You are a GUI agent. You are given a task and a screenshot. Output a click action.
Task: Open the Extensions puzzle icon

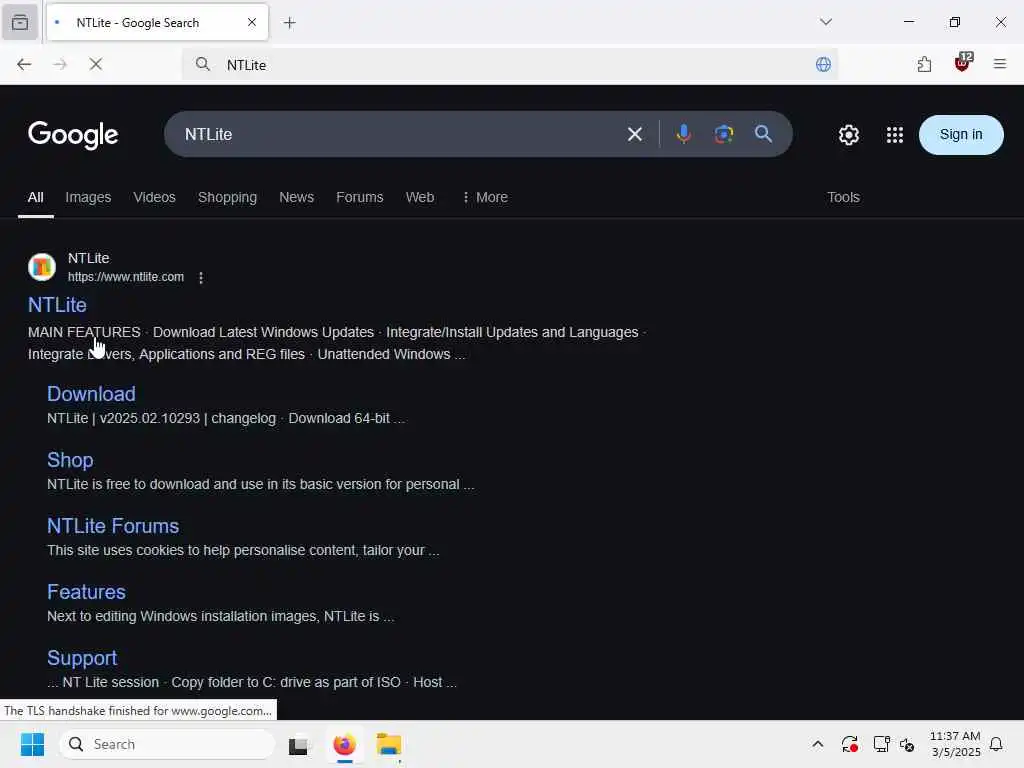tap(924, 64)
